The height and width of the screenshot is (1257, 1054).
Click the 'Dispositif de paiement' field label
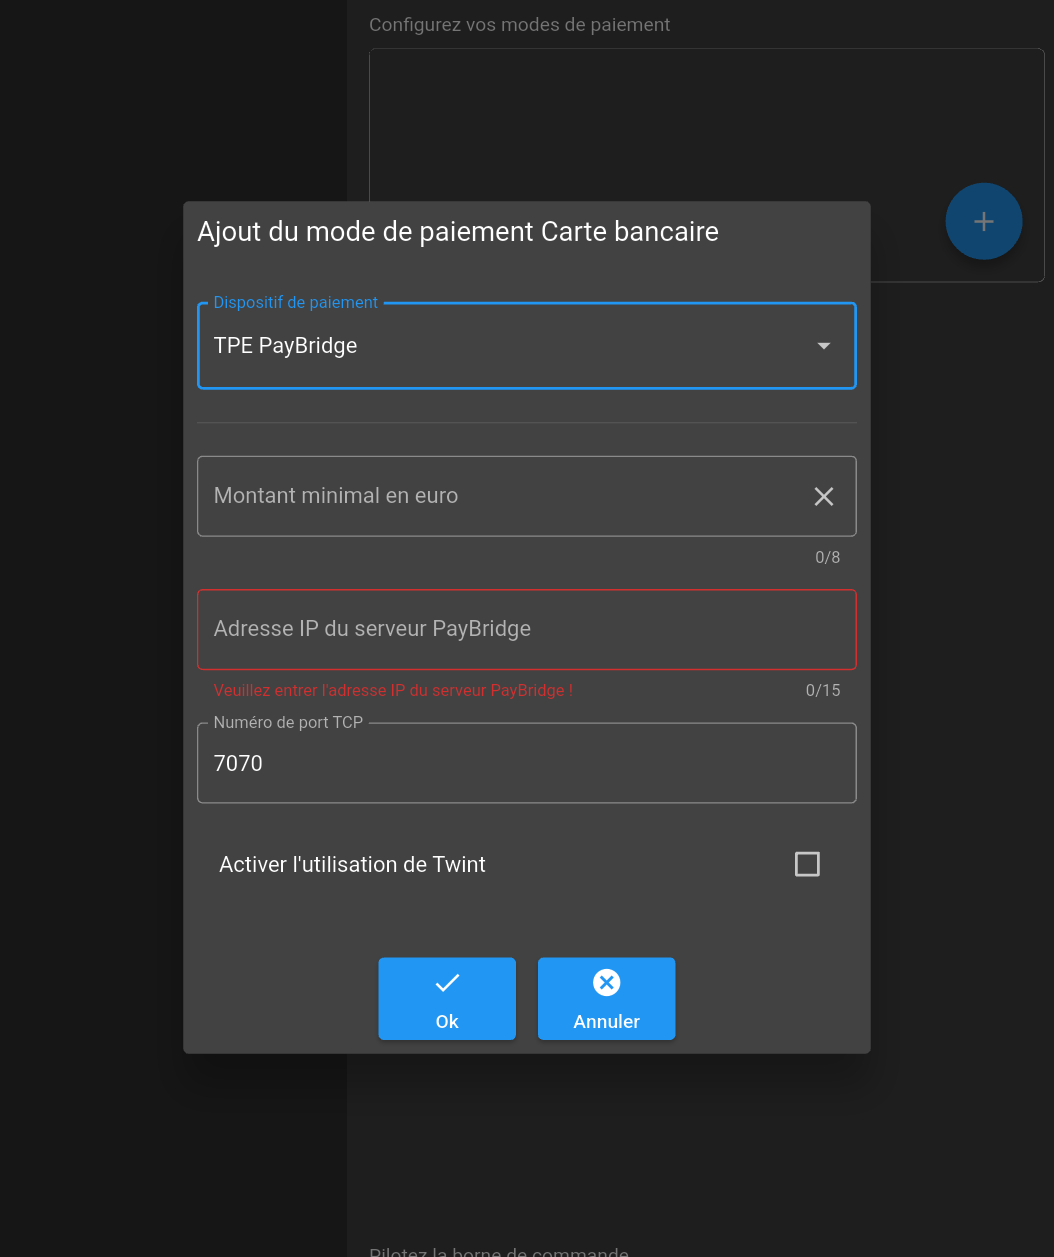(x=296, y=303)
